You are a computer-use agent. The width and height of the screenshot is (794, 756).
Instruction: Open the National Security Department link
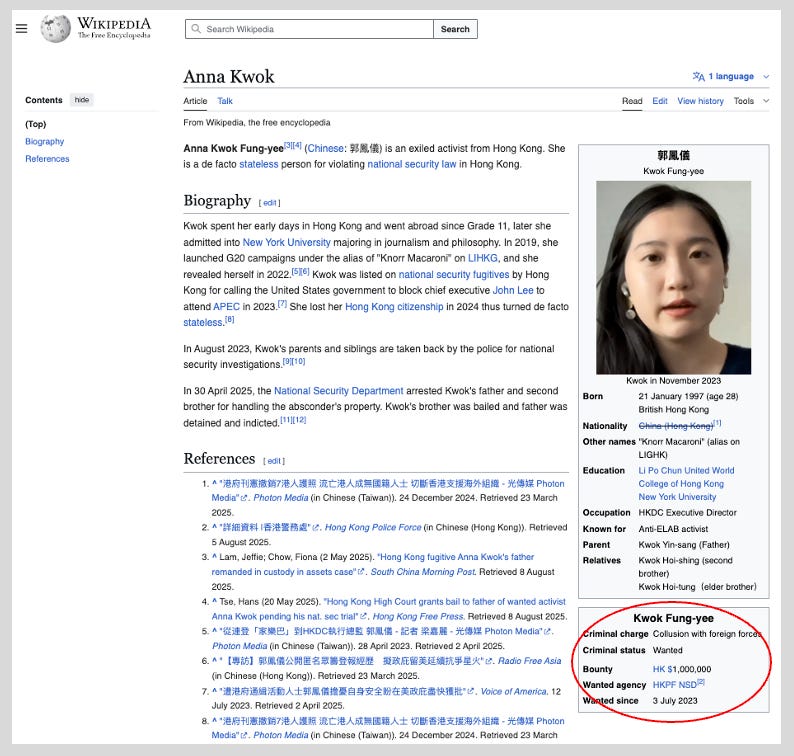(x=339, y=390)
